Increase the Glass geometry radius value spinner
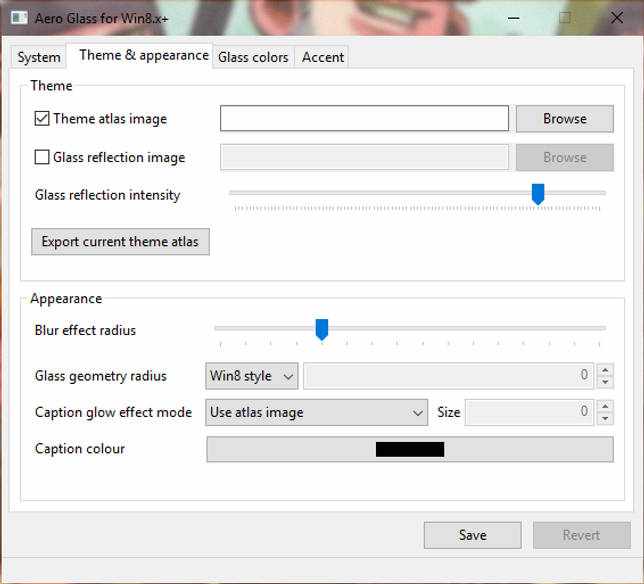Screen dimensions: 644x584 (x=605, y=370)
